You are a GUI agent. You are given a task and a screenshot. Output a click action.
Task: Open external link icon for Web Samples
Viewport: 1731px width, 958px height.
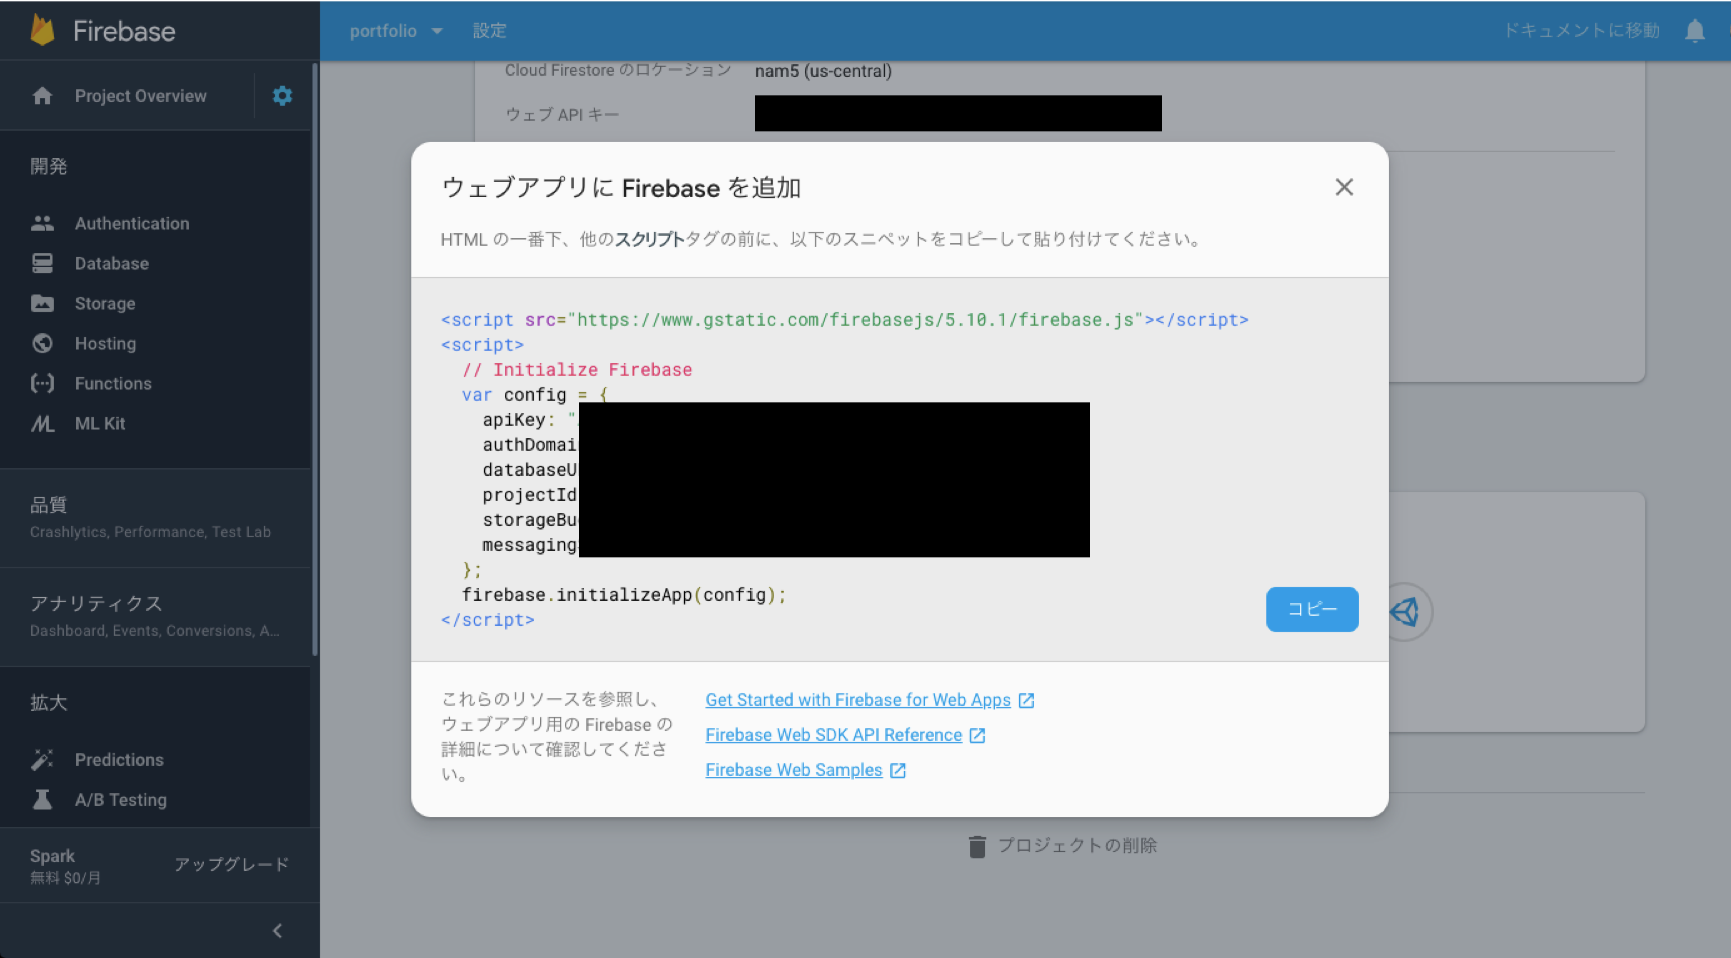[898, 770]
